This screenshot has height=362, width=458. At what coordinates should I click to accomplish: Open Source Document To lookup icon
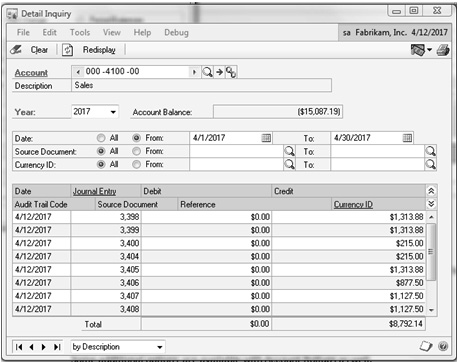point(431,151)
